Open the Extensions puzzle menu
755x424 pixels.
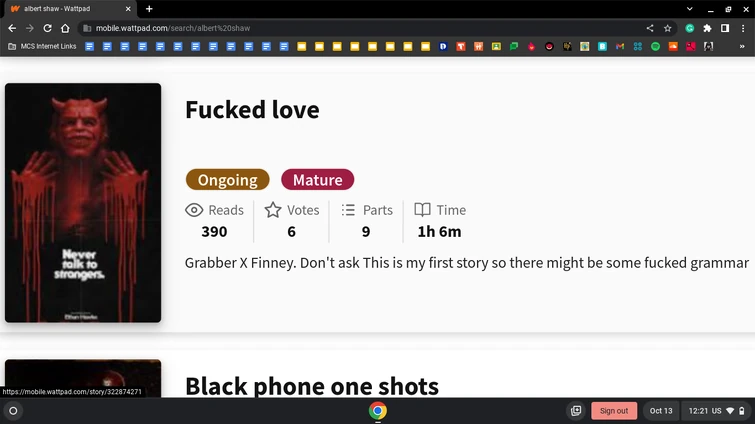(707, 28)
